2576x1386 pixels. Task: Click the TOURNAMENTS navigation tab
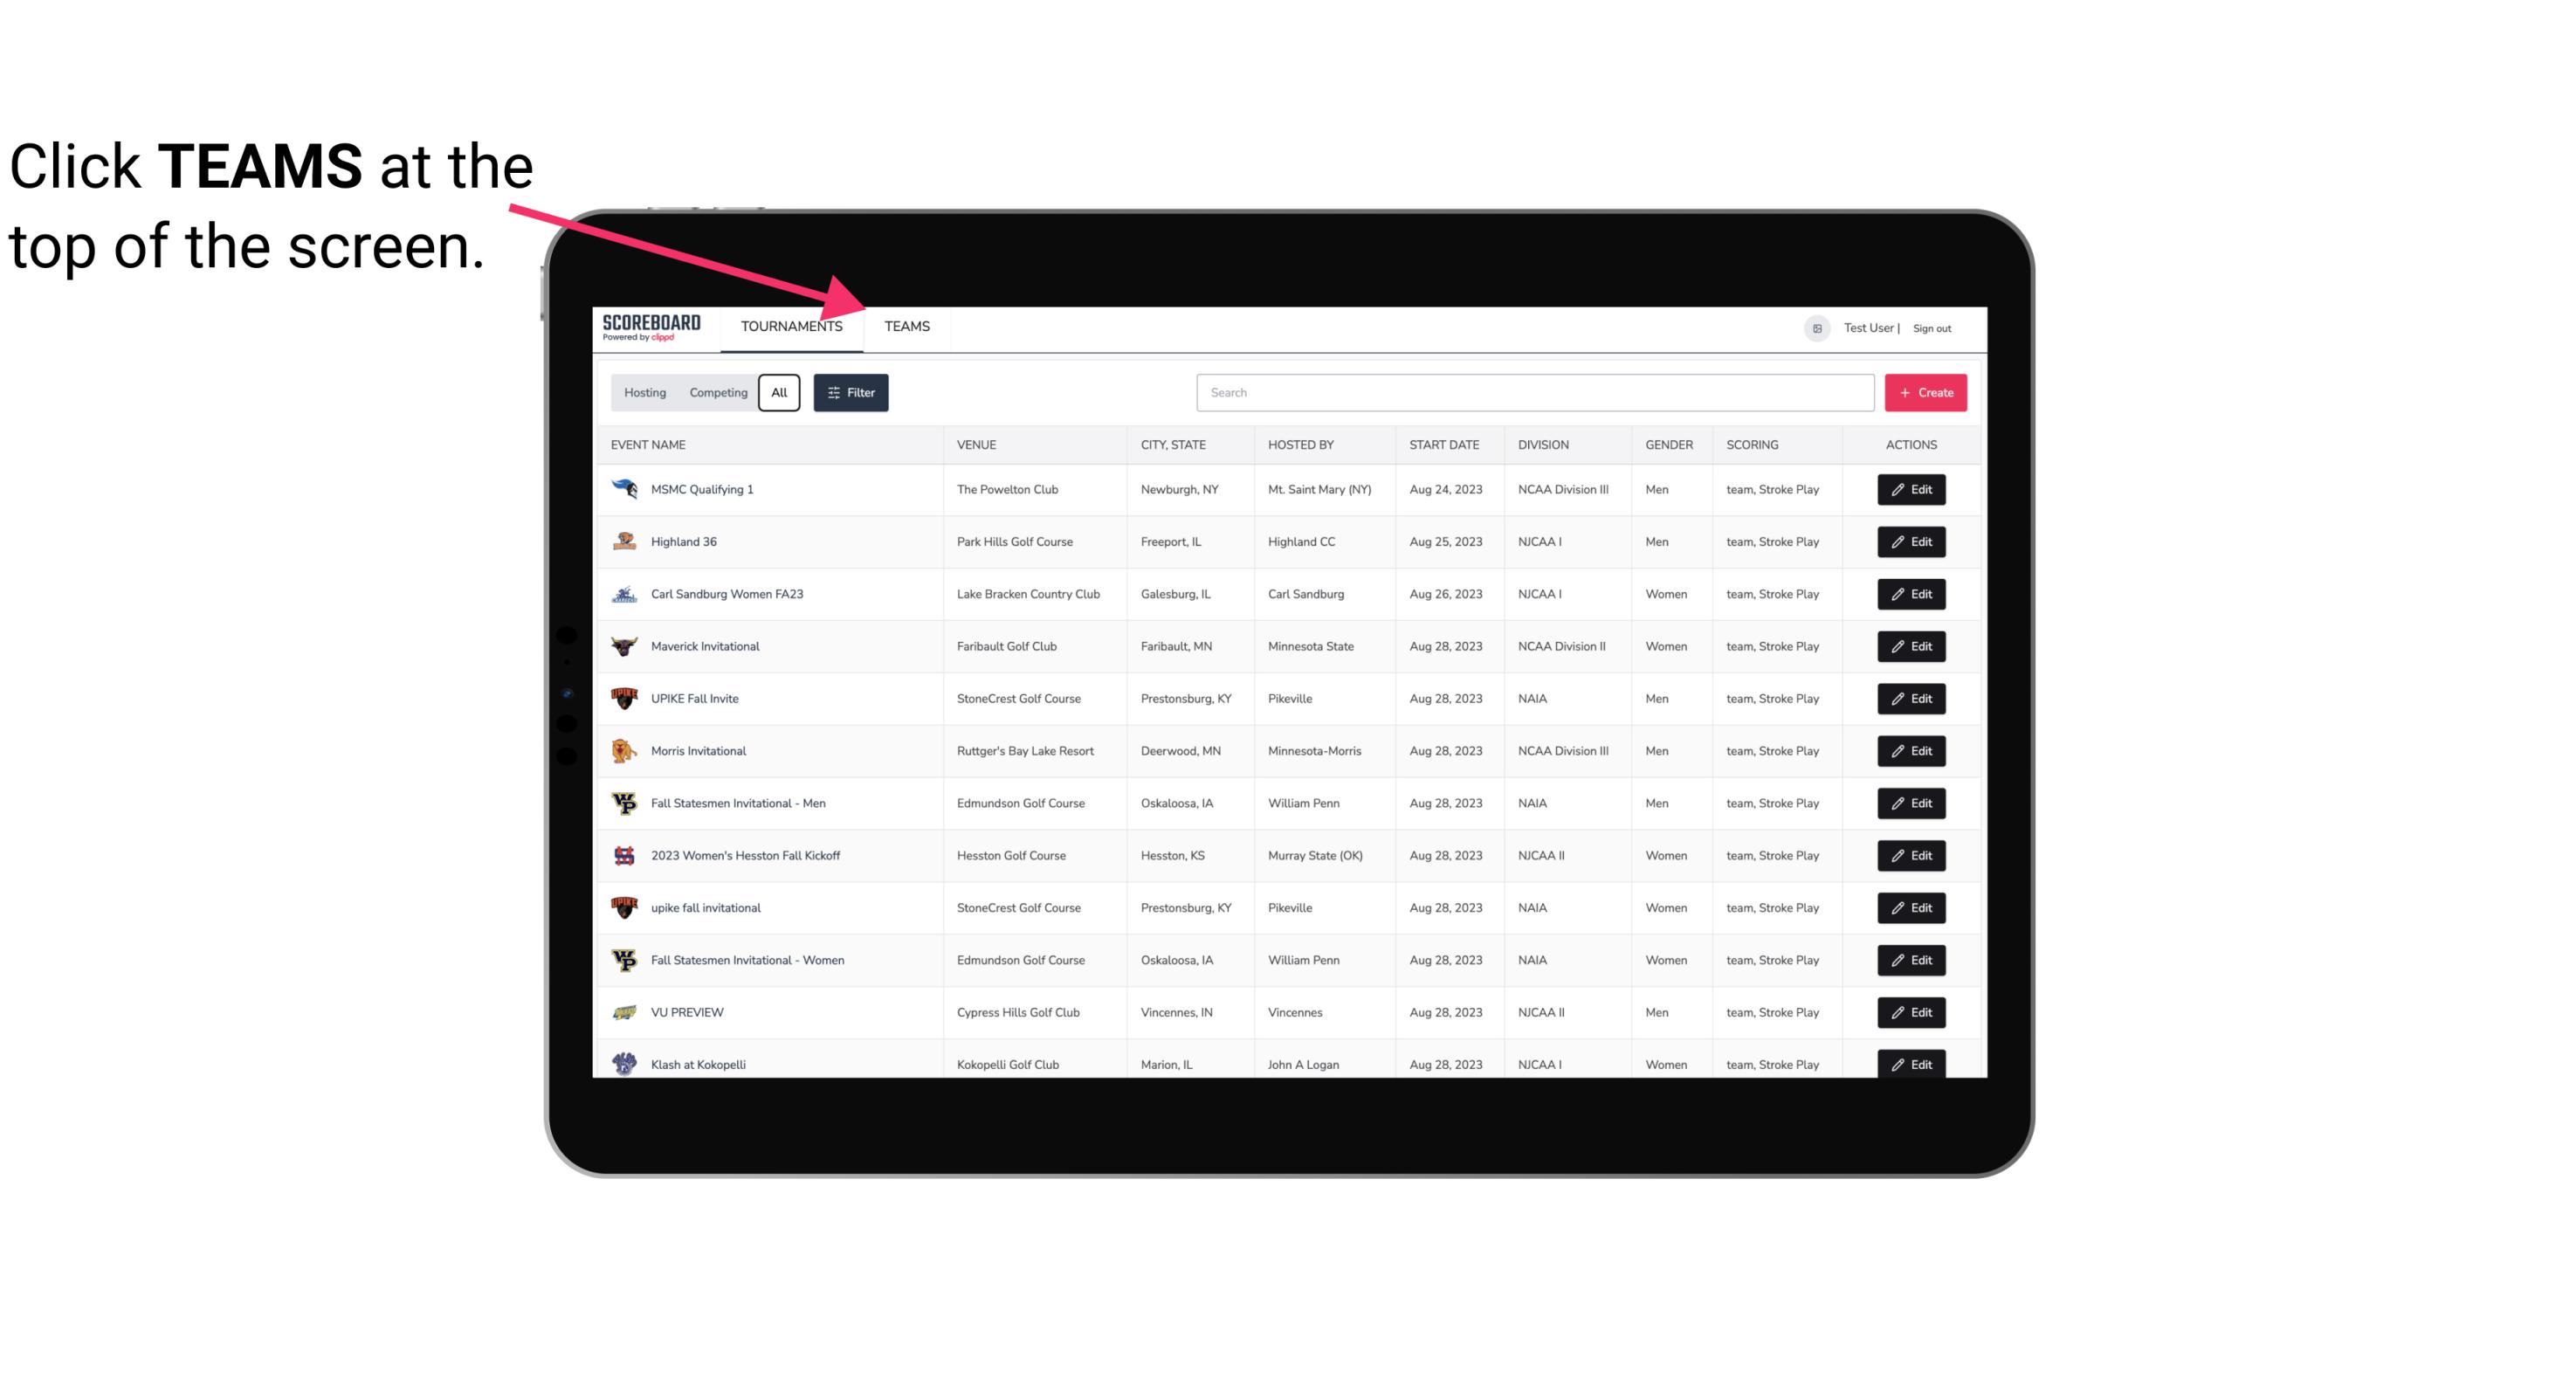point(791,328)
